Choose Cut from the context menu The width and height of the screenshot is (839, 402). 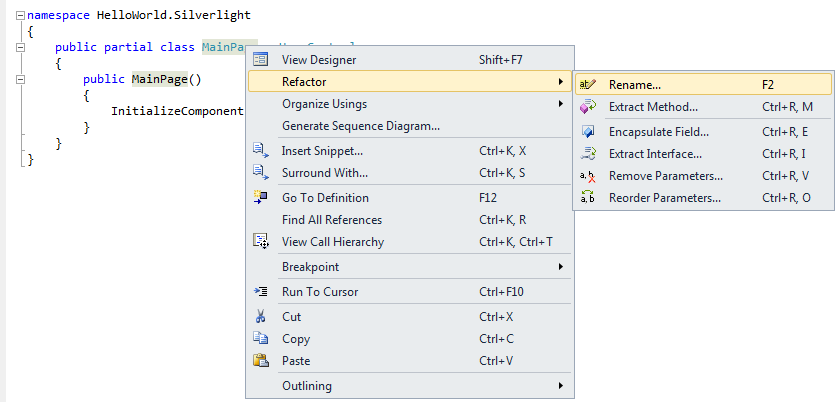tap(409, 316)
